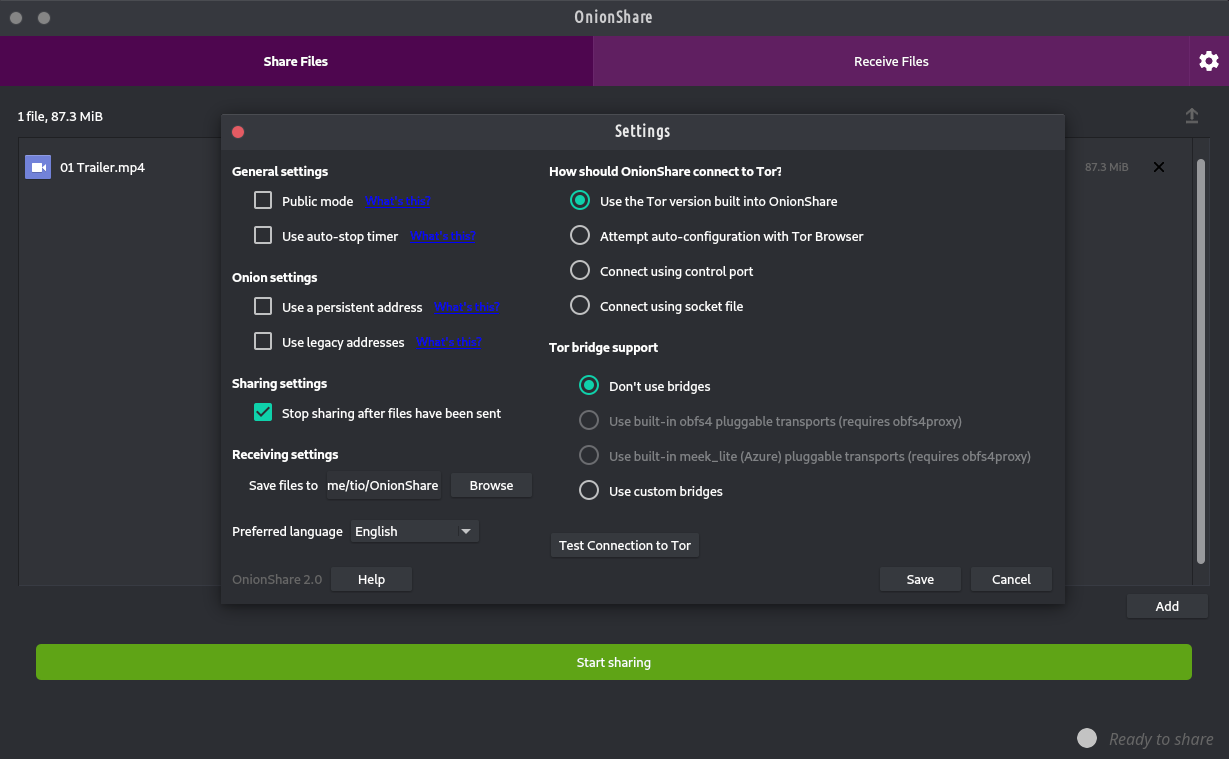Click Browse to choose save folder
The width and height of the screenshot is (1229, 759).
pyautogui.click(x=491, y=485)
